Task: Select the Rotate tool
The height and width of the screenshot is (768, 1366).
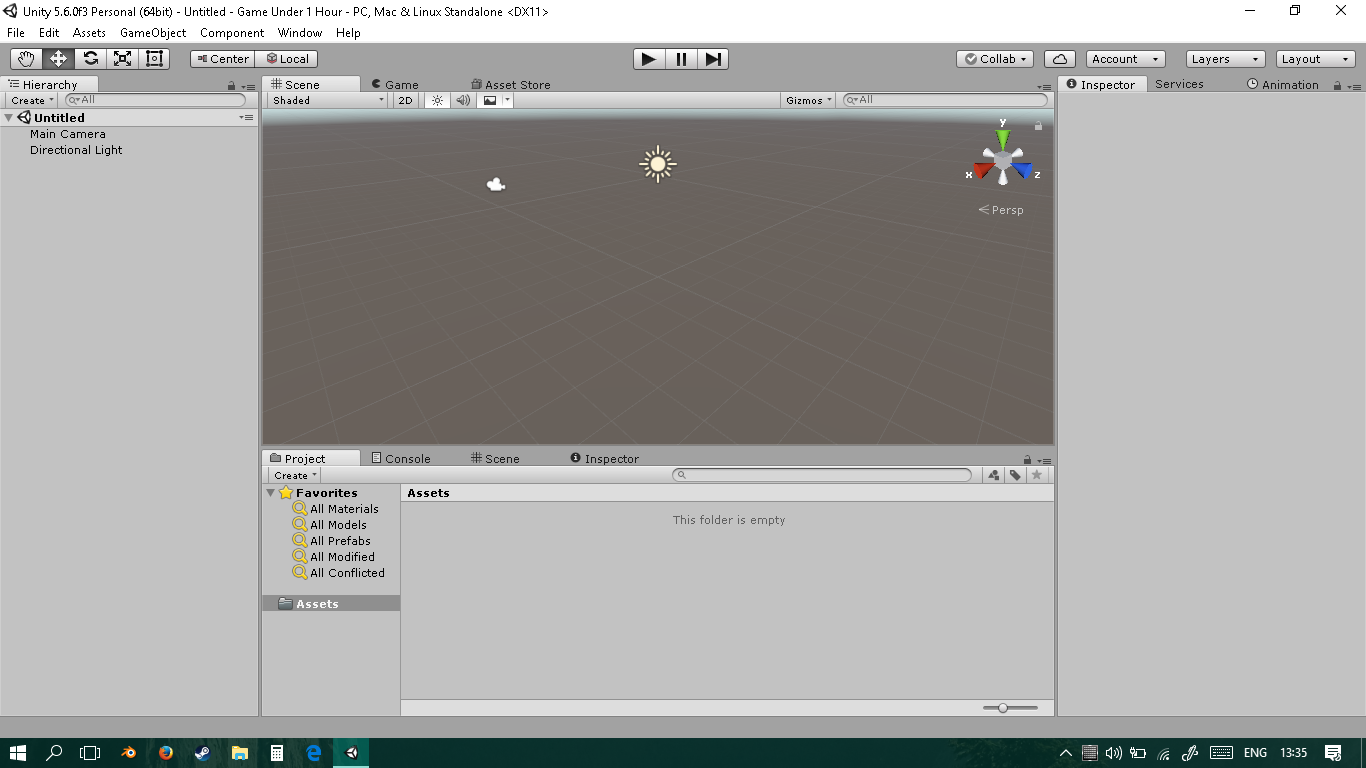Action: (89, 58)
